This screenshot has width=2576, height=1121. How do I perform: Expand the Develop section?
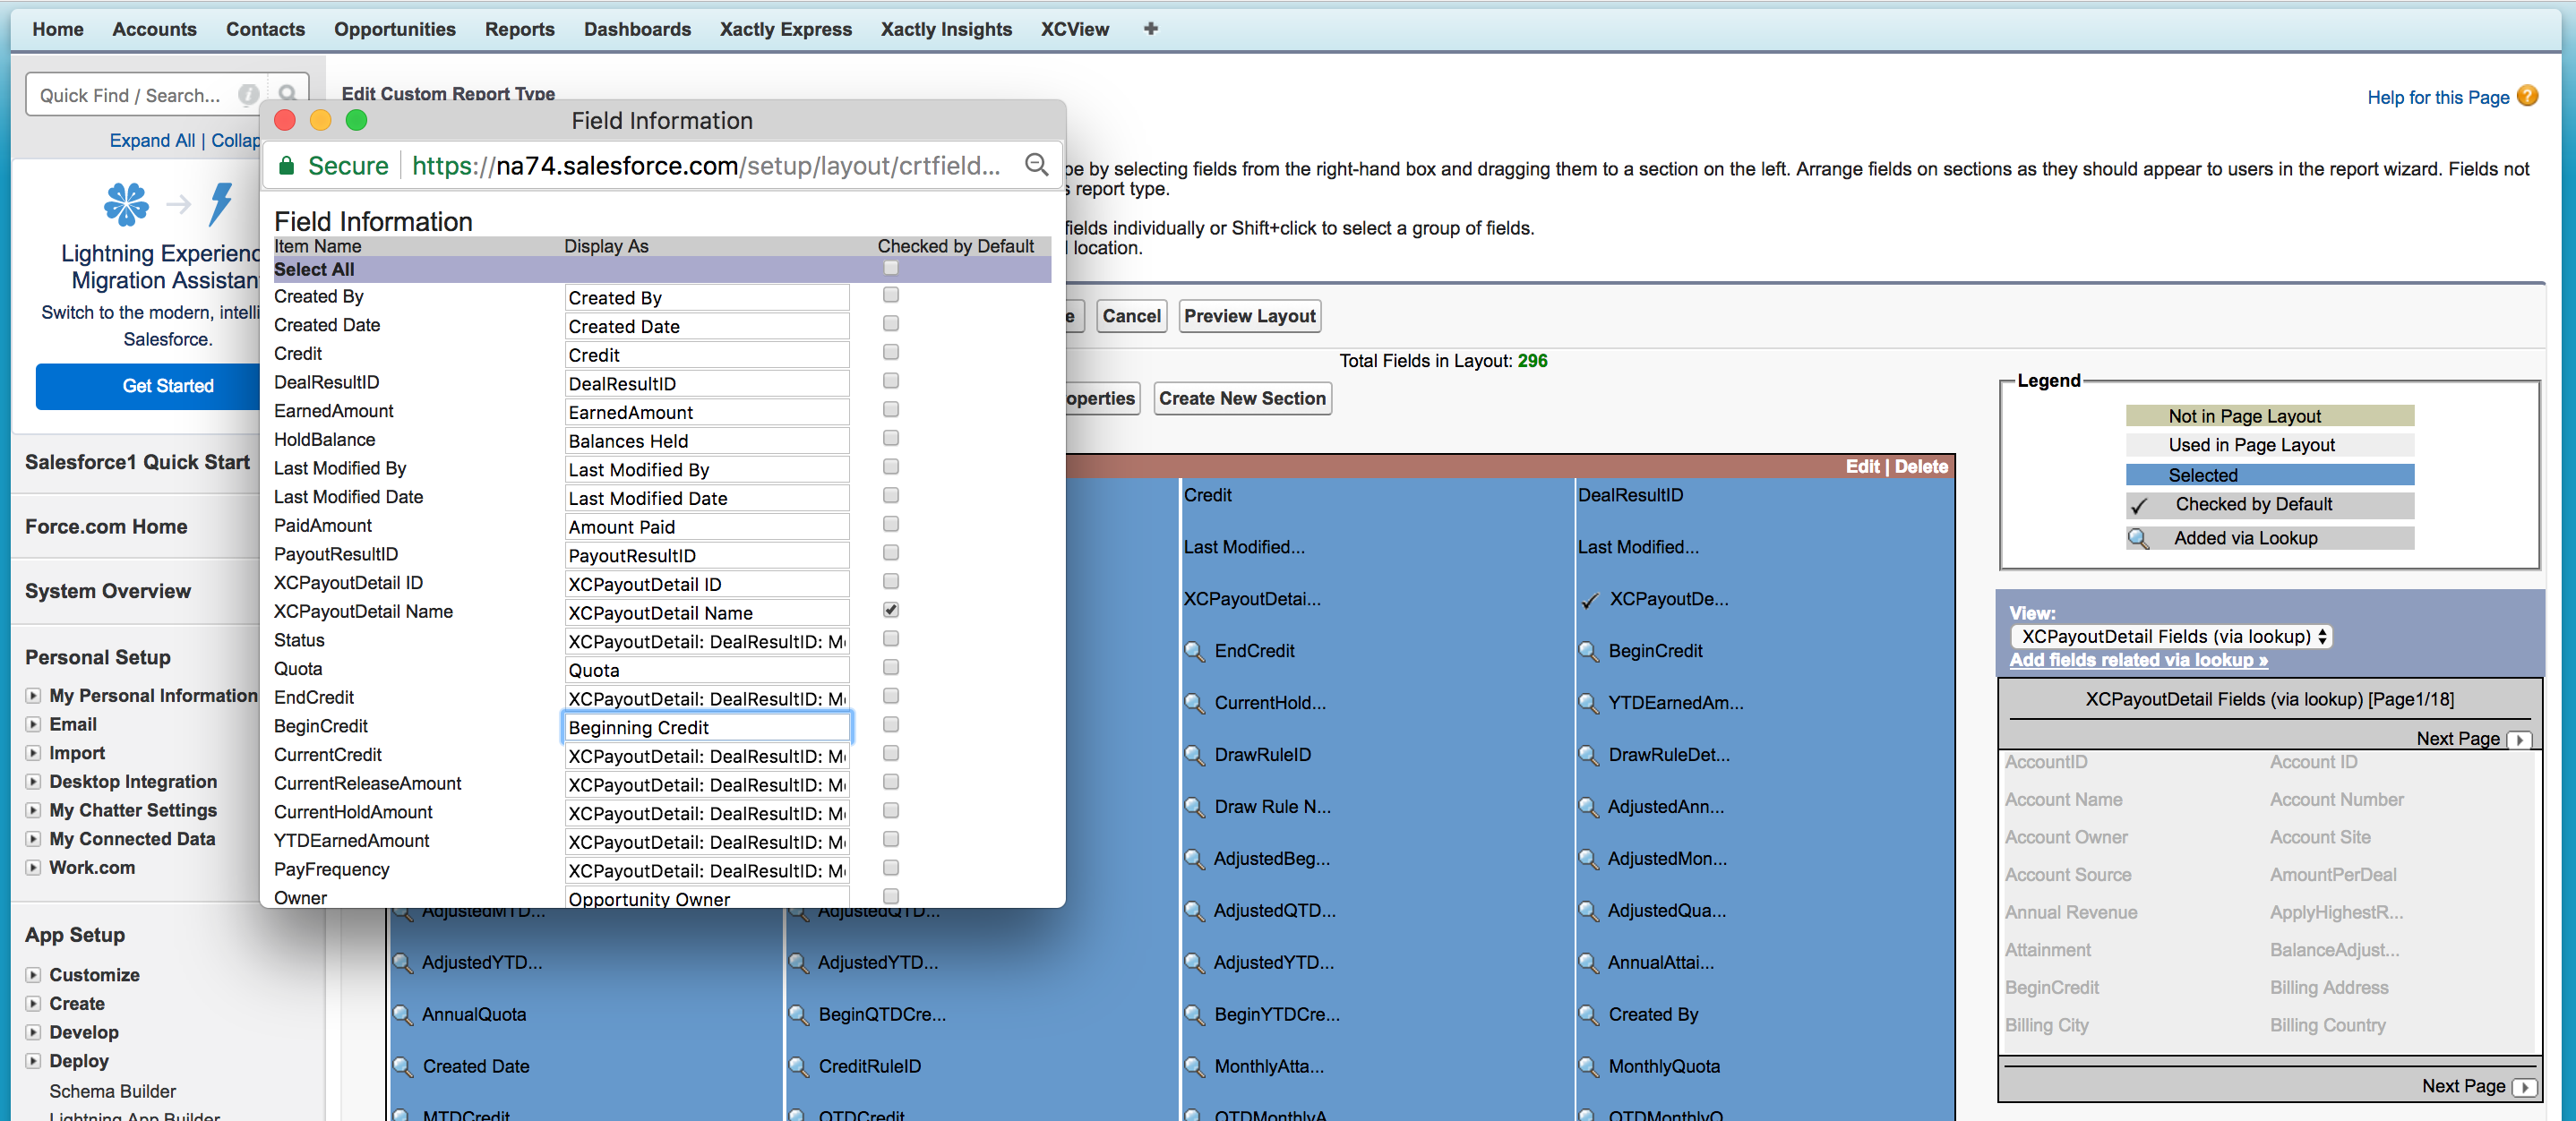(x=33, y=1032)
